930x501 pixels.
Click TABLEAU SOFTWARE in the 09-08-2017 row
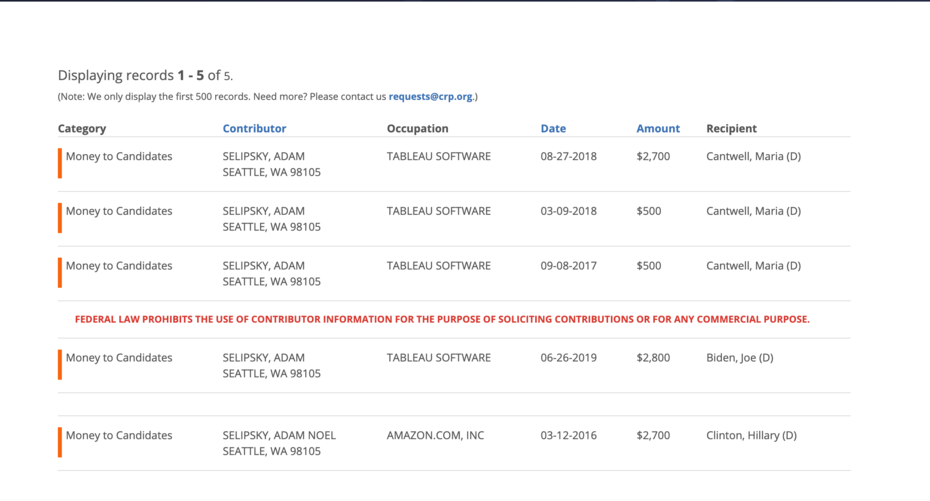(438, 266)
